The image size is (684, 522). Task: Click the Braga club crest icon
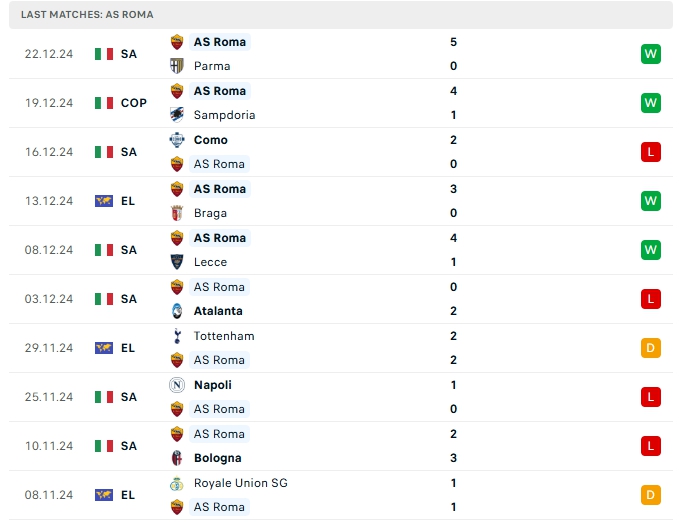178,213
